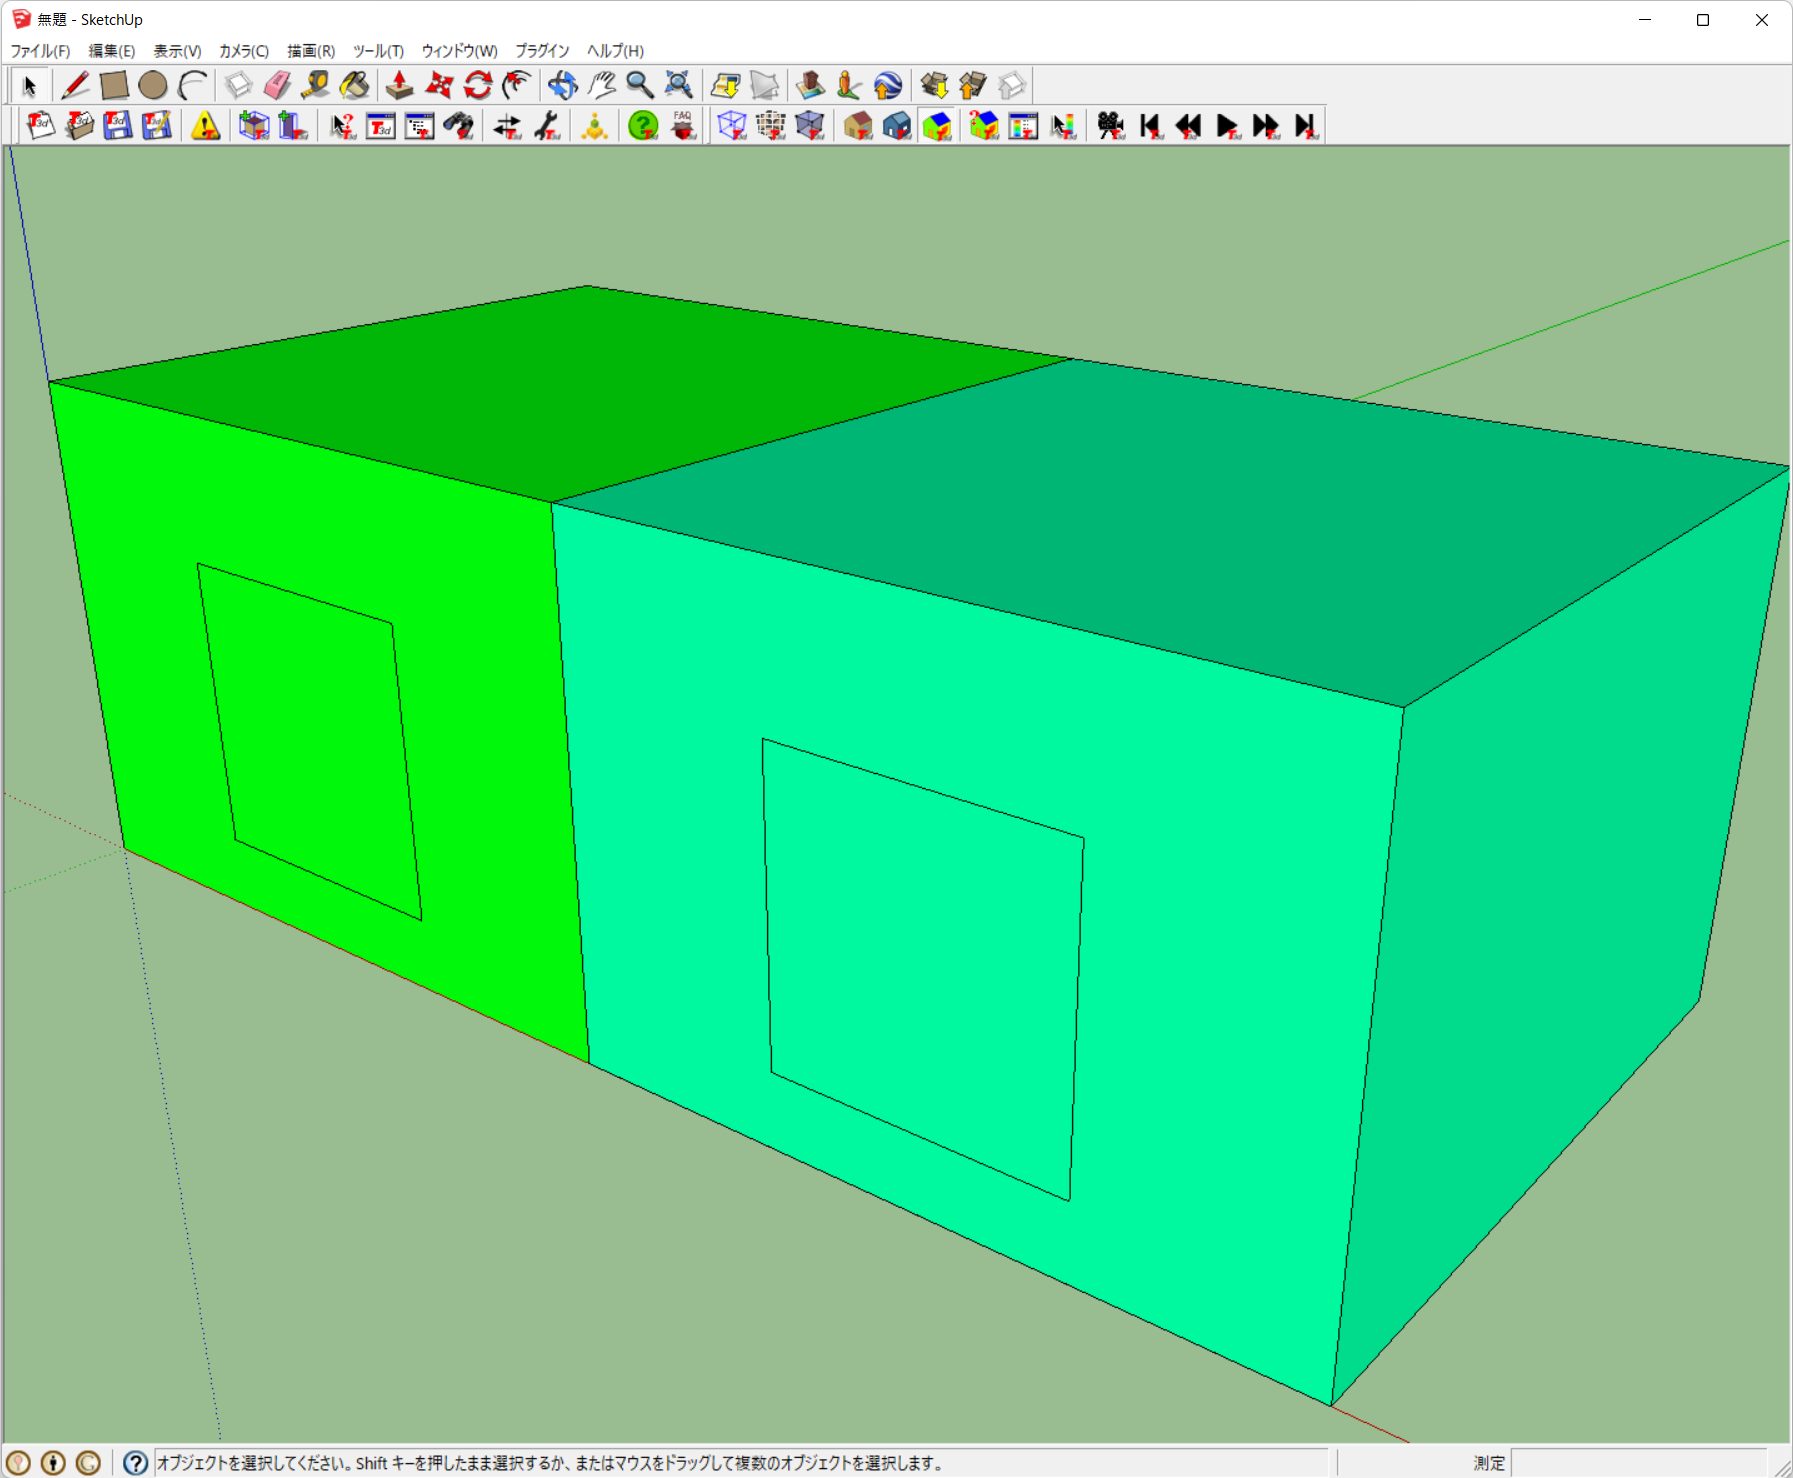Jump to last animation frame
This screenshot has width=1793, height=1478.
[x=1305, y=126]
